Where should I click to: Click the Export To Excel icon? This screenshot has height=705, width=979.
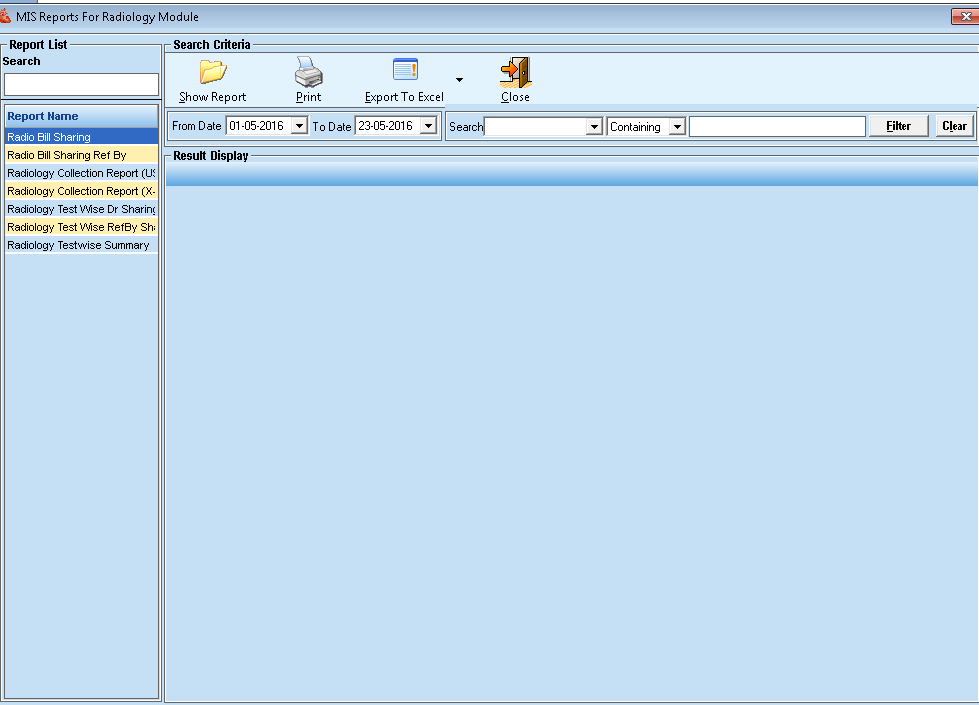404,70
